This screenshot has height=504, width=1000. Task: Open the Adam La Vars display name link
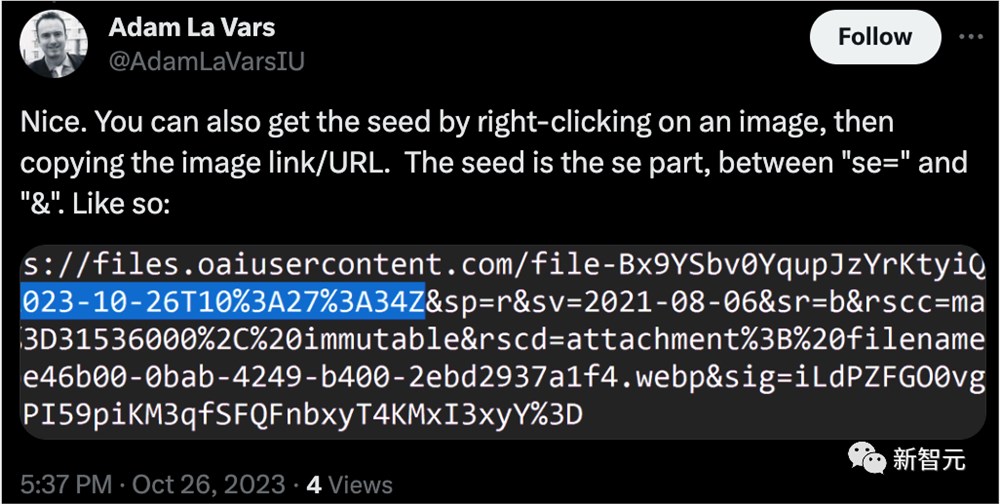(192, 27)
